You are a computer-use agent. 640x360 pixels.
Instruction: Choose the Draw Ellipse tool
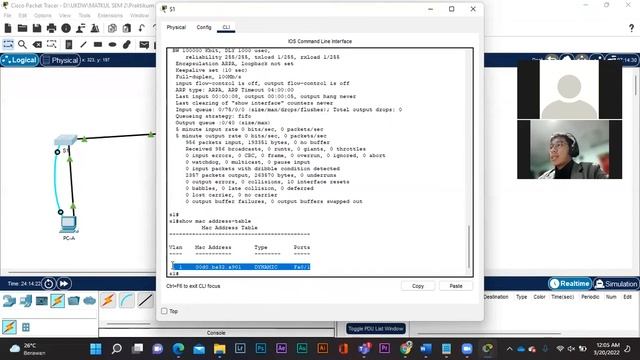[112, 44]
